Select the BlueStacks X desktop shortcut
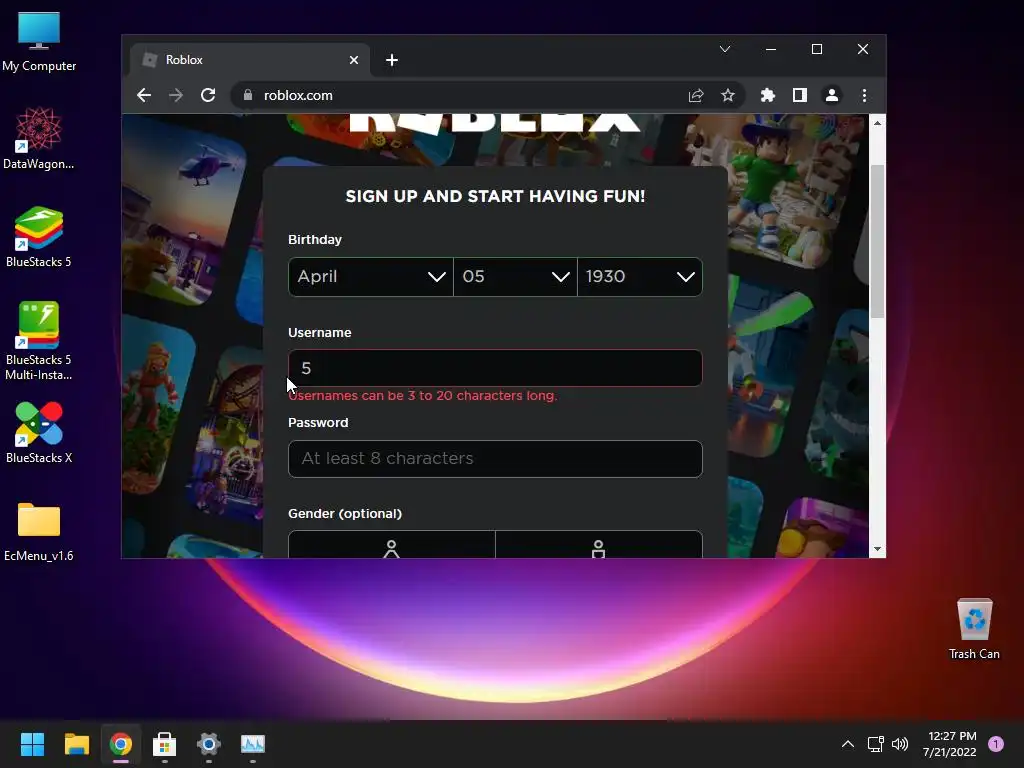The width and height of the screenshot is (1024, 768). click(x=39, y=433)
